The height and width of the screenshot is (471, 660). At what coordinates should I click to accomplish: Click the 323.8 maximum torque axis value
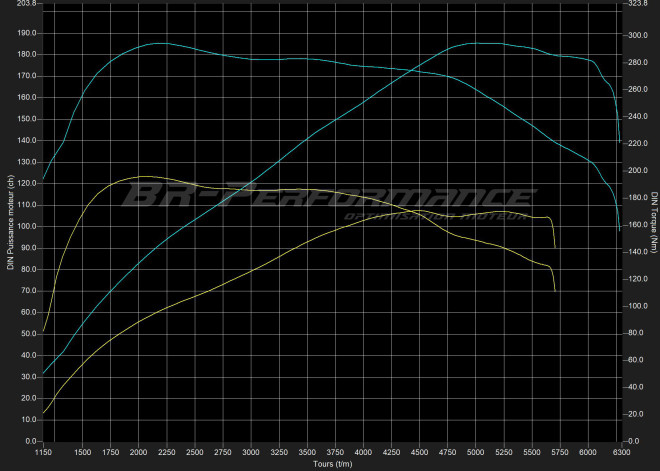637,4
